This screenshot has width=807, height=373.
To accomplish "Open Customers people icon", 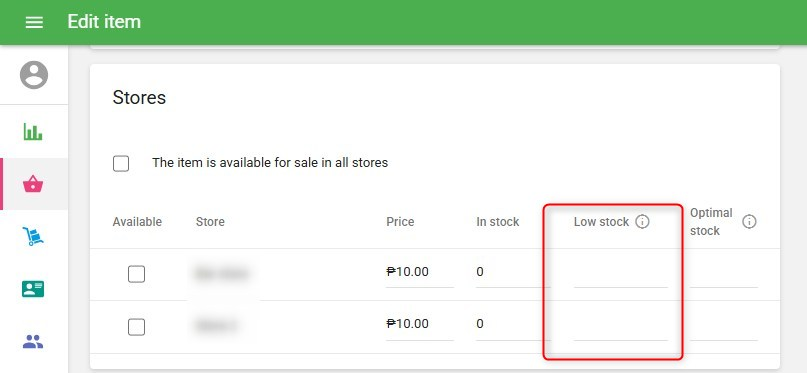I will [33, 341].
